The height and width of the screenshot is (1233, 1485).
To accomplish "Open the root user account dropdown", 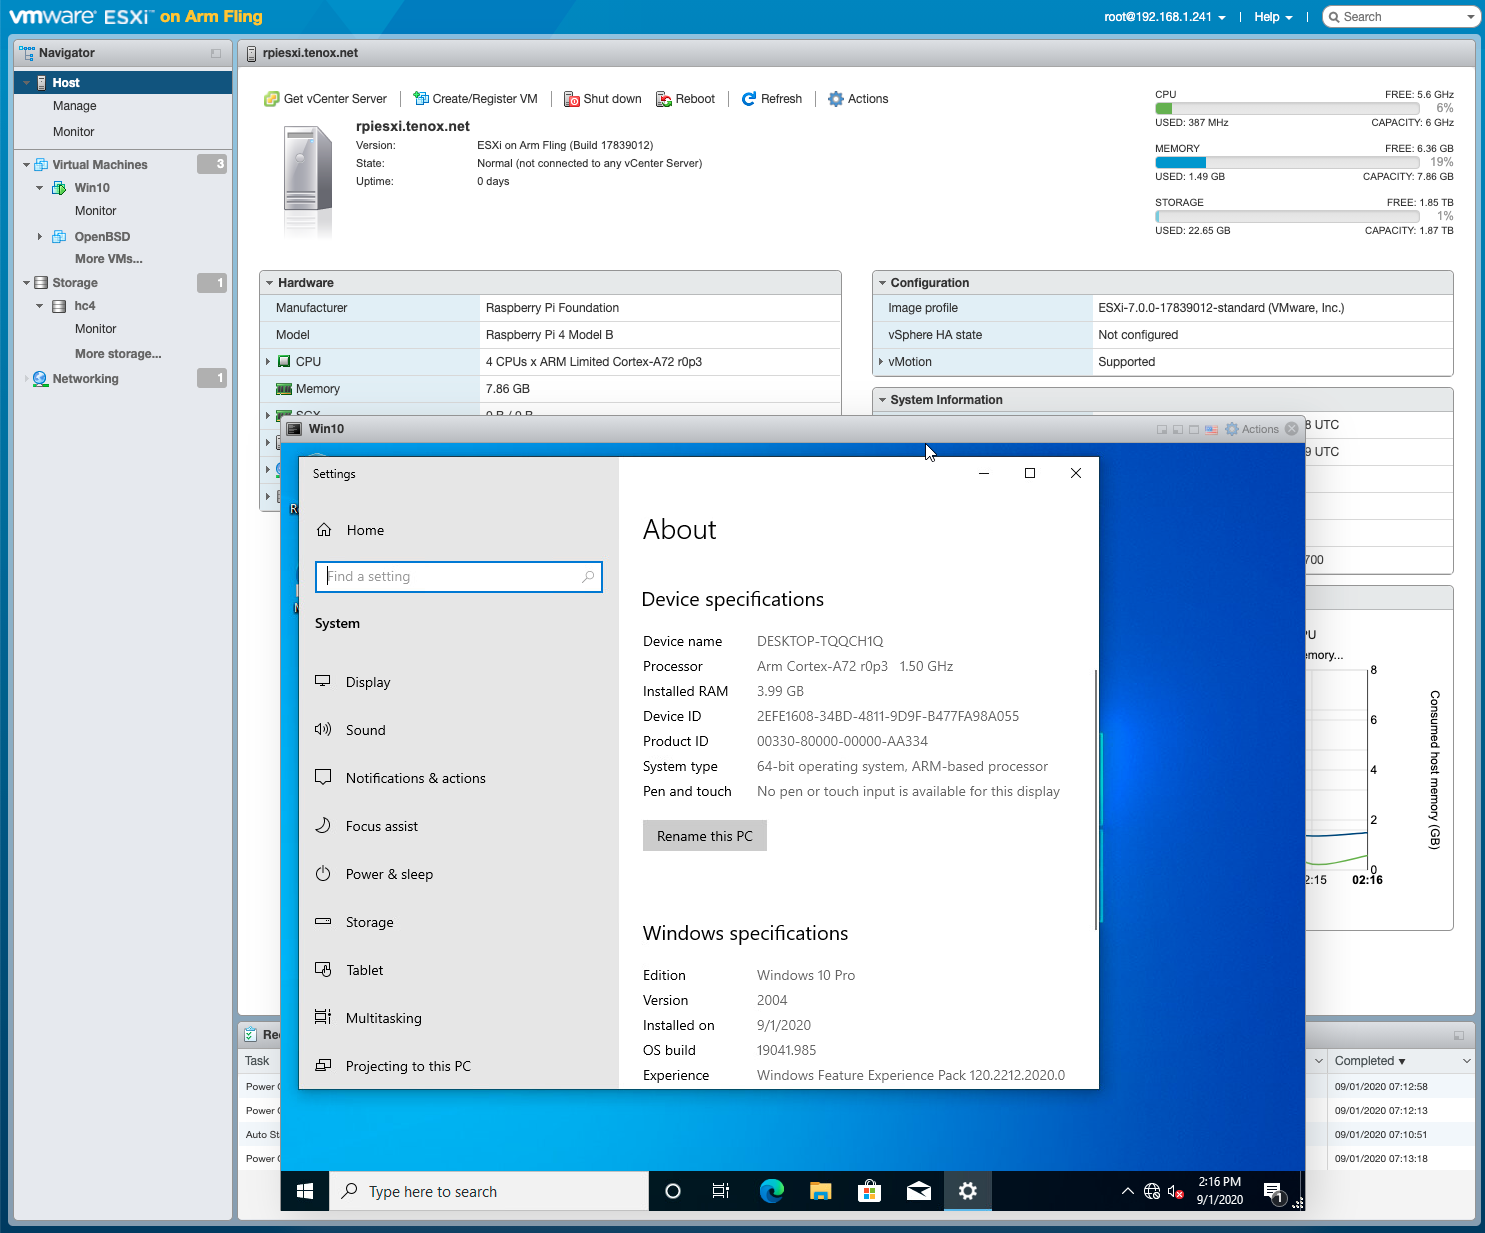I will [x=1164, y=17].
